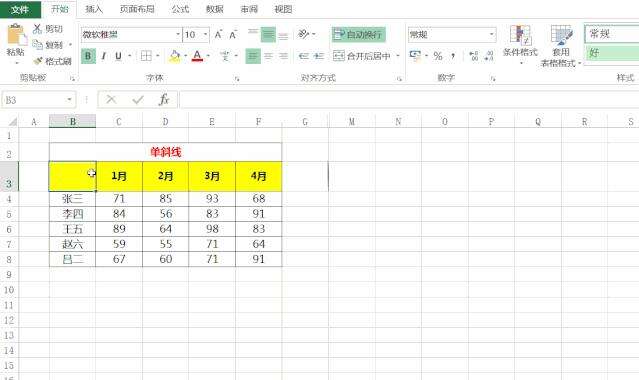
Task: Click the fill color paint bucket
Action: tap(174, 56)
